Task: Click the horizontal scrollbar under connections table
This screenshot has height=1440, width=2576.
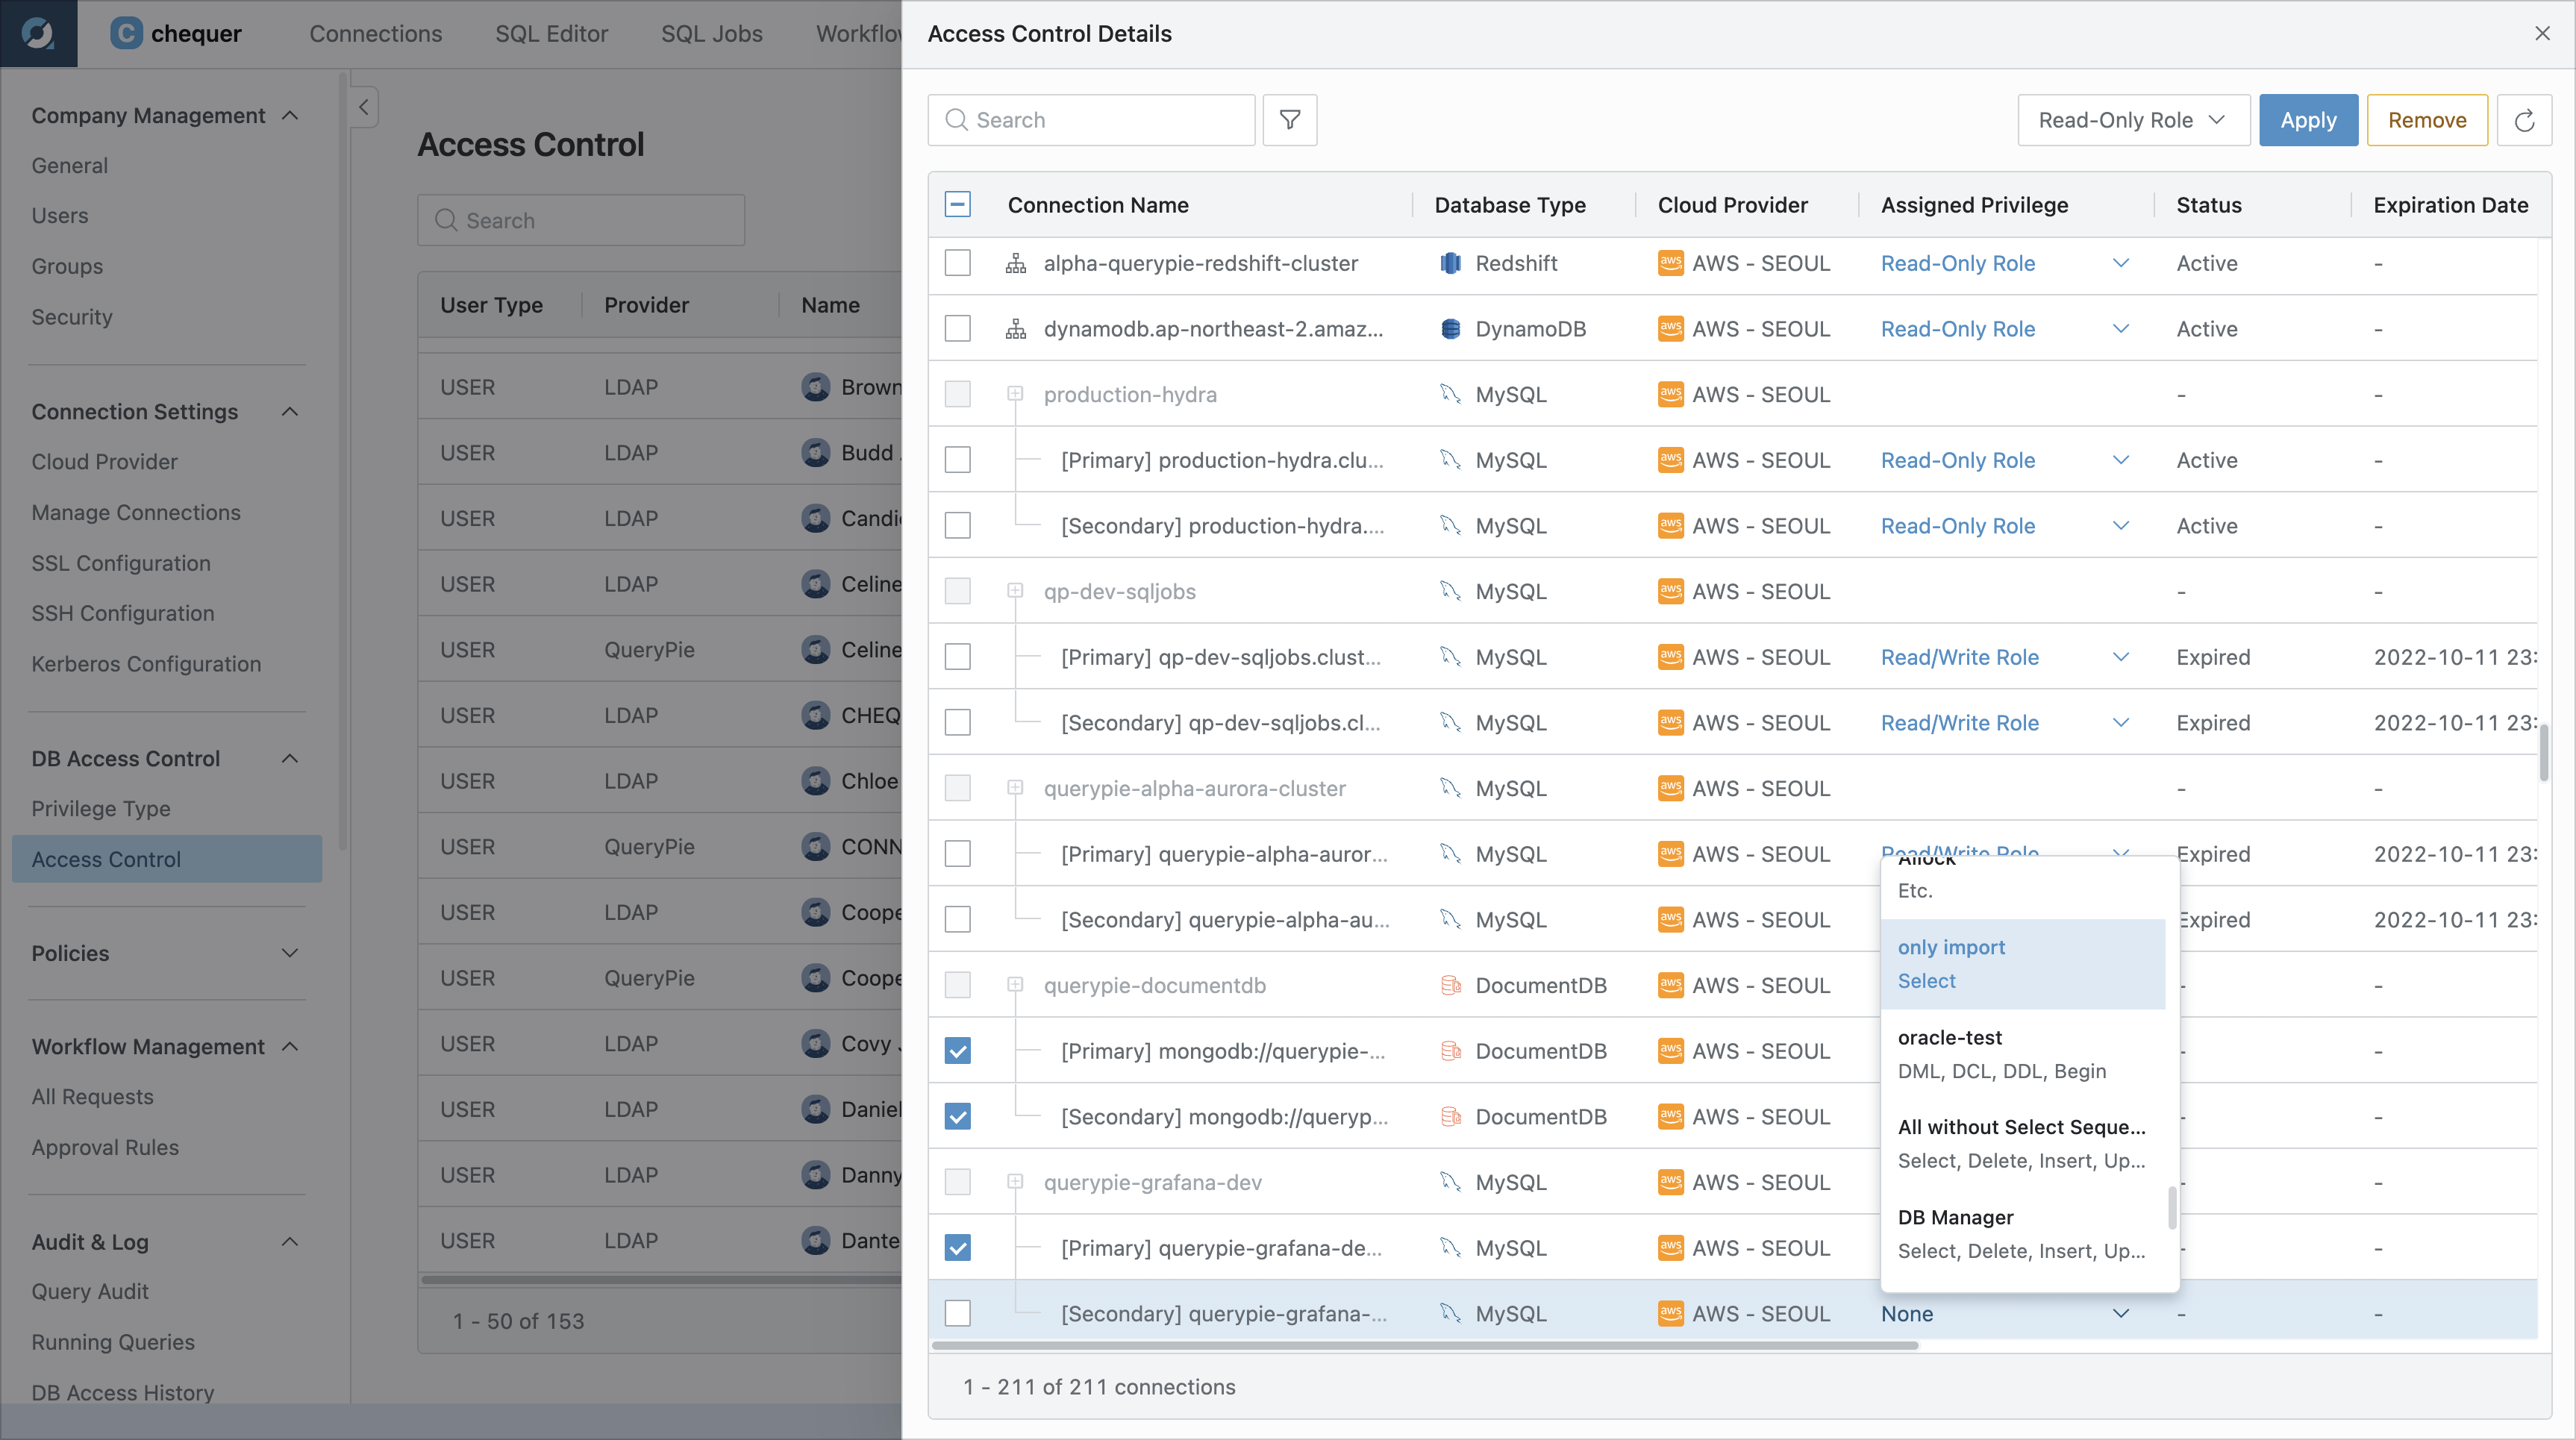Action: 1425,1345
